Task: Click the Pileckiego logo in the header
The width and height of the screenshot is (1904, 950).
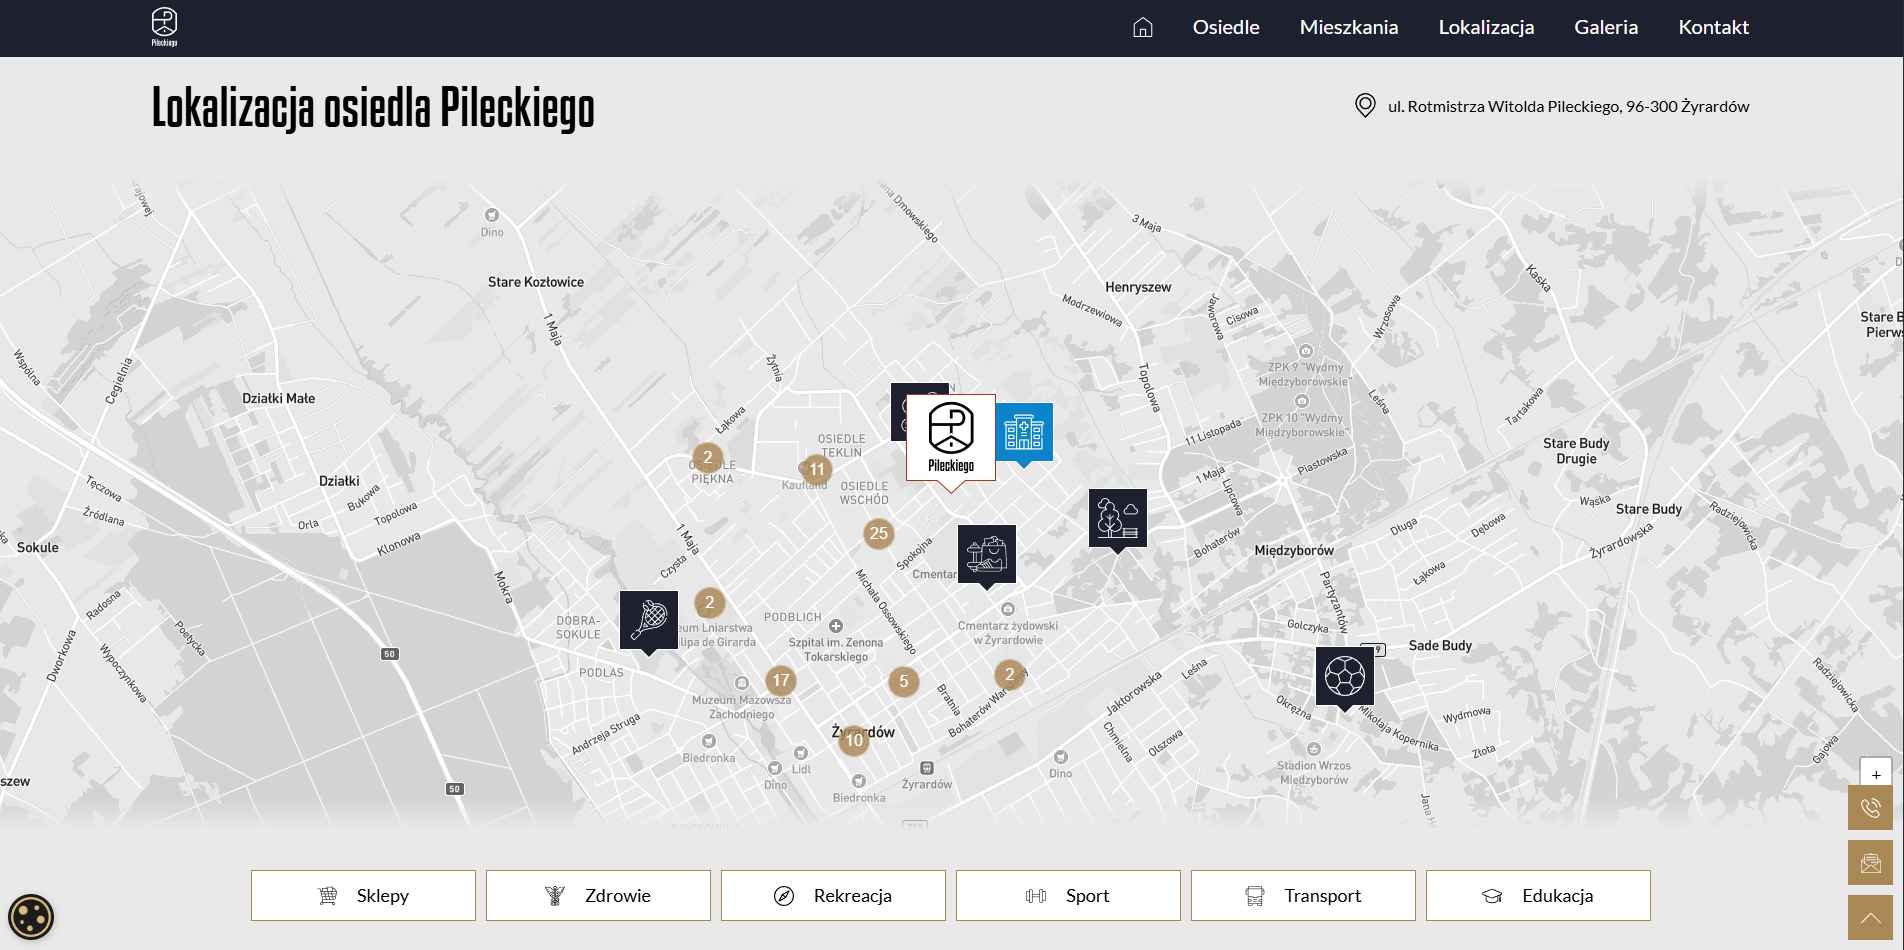Action: [164, 27]
